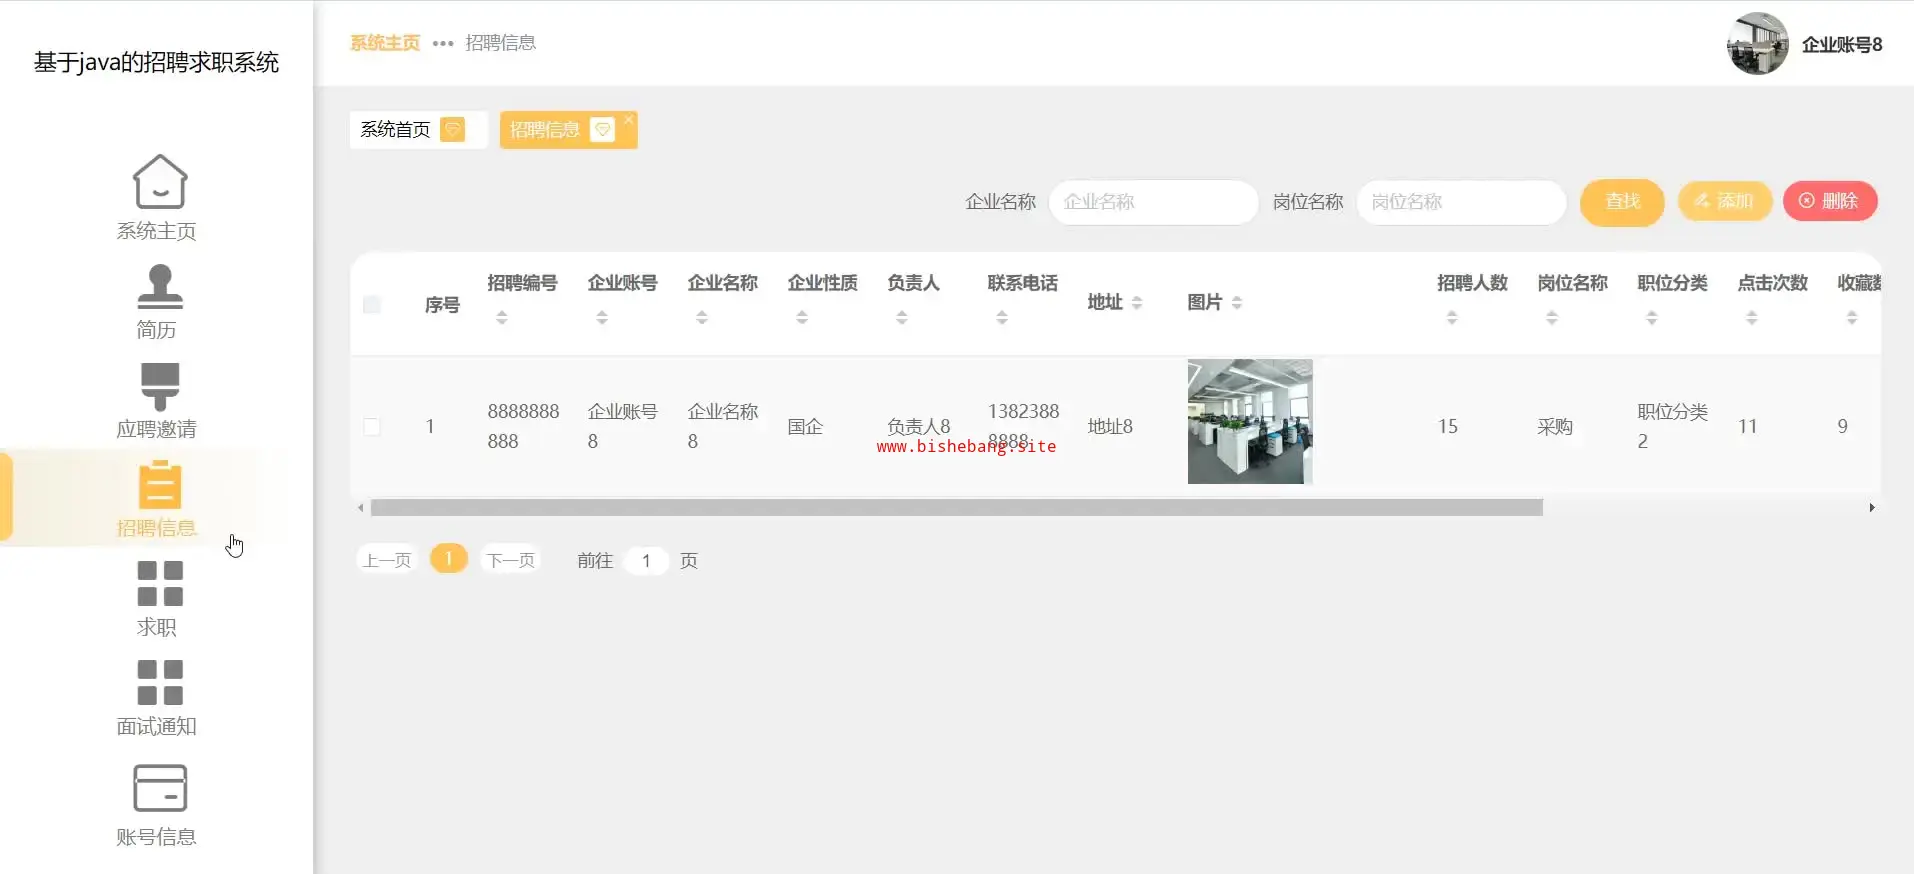Viewport: 1914px width, 874px height.
Task: Open the 账号信息 card icon
Action: pyautogui.click(x=159, y=789)
